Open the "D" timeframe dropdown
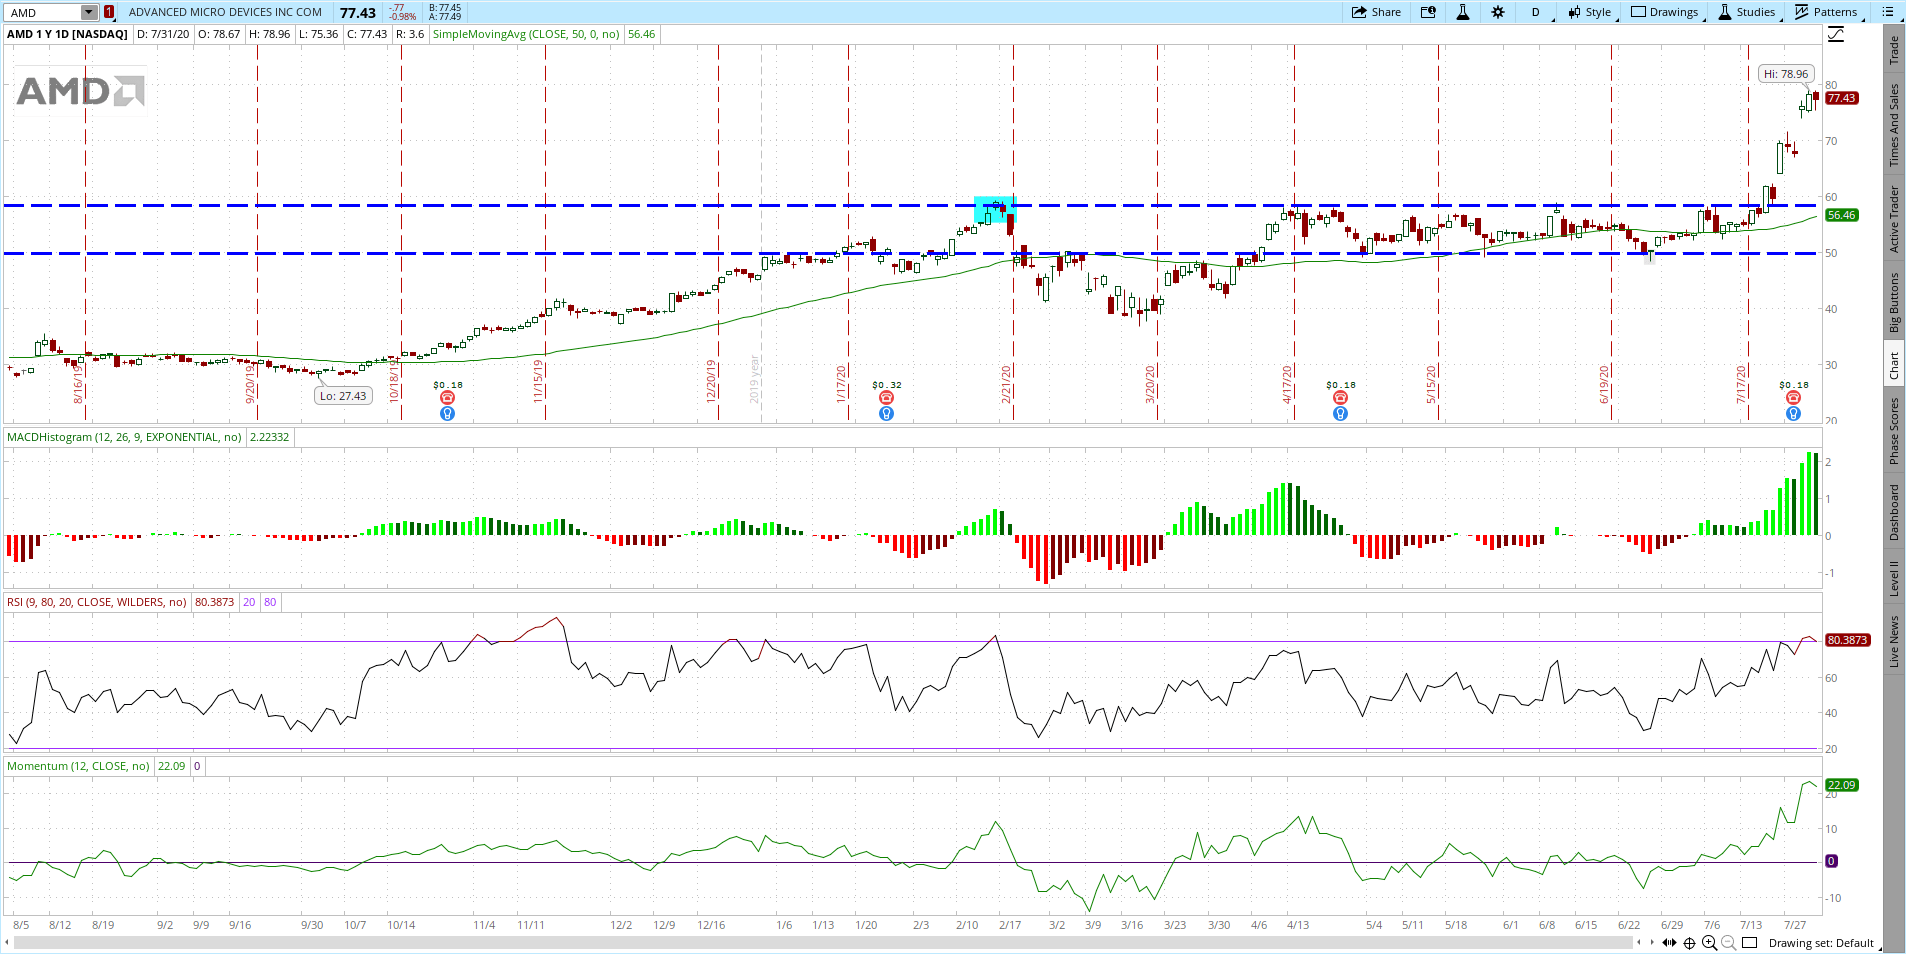Screen dimensions: 1906x954 1537,12
